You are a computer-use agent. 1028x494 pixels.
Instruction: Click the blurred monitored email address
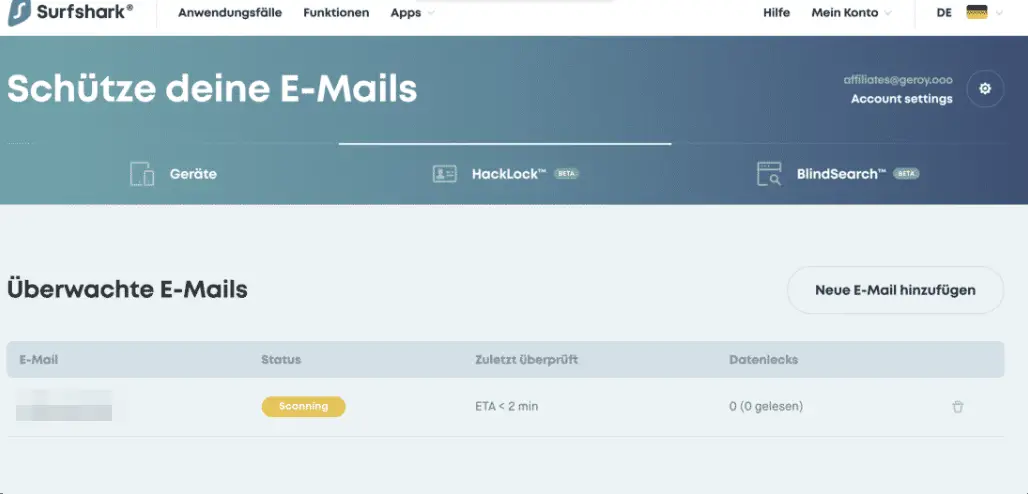tap(64, 405)
